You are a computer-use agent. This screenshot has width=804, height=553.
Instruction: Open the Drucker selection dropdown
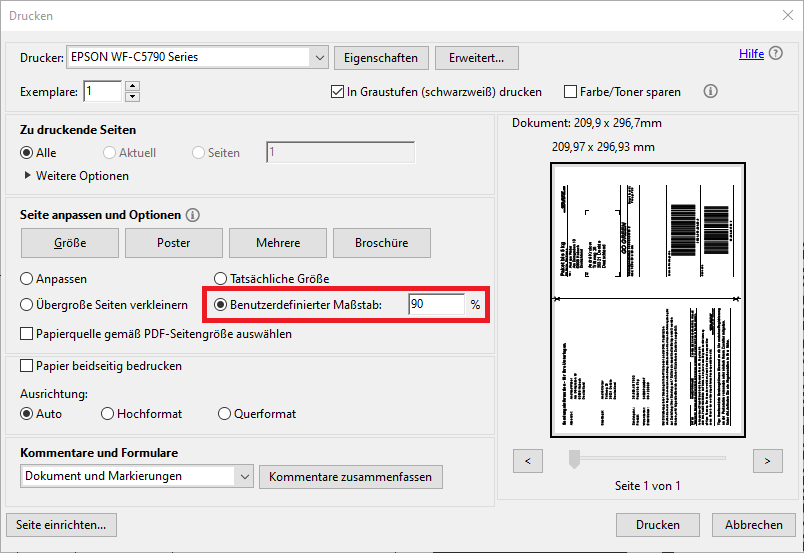[x=319, y=58]
